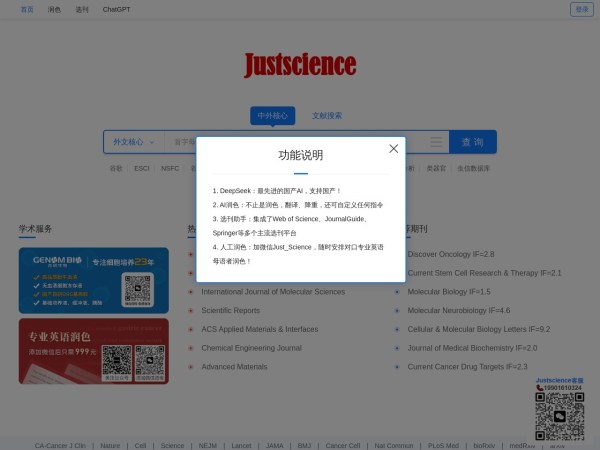Close the 功能说明 dialog
This screenshot has height=450, width=600.
tap(393, 149)
